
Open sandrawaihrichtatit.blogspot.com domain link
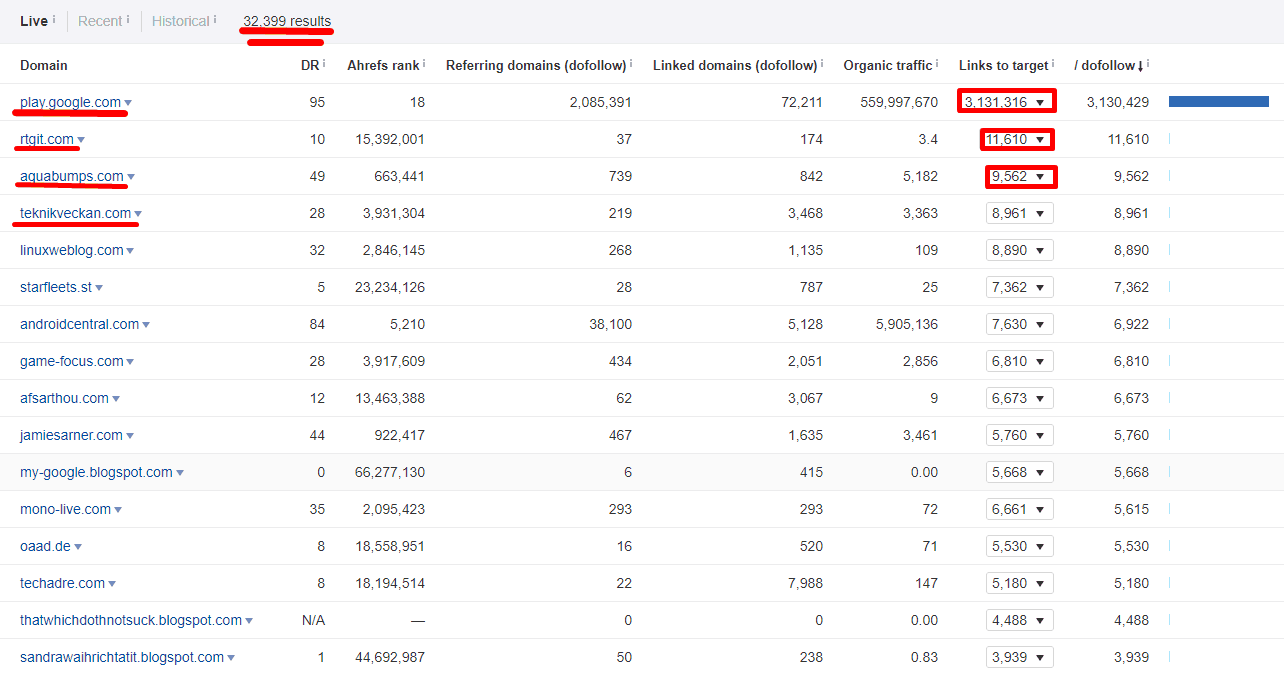pos(122,657)
